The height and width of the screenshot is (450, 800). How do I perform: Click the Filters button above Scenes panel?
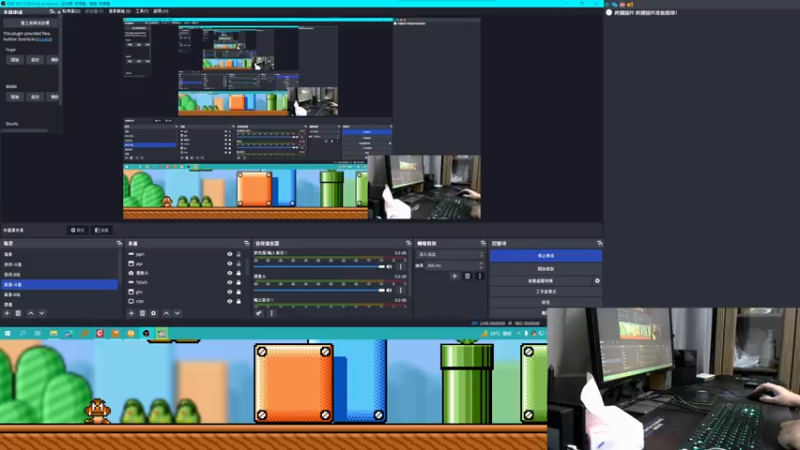click(102, 230)
